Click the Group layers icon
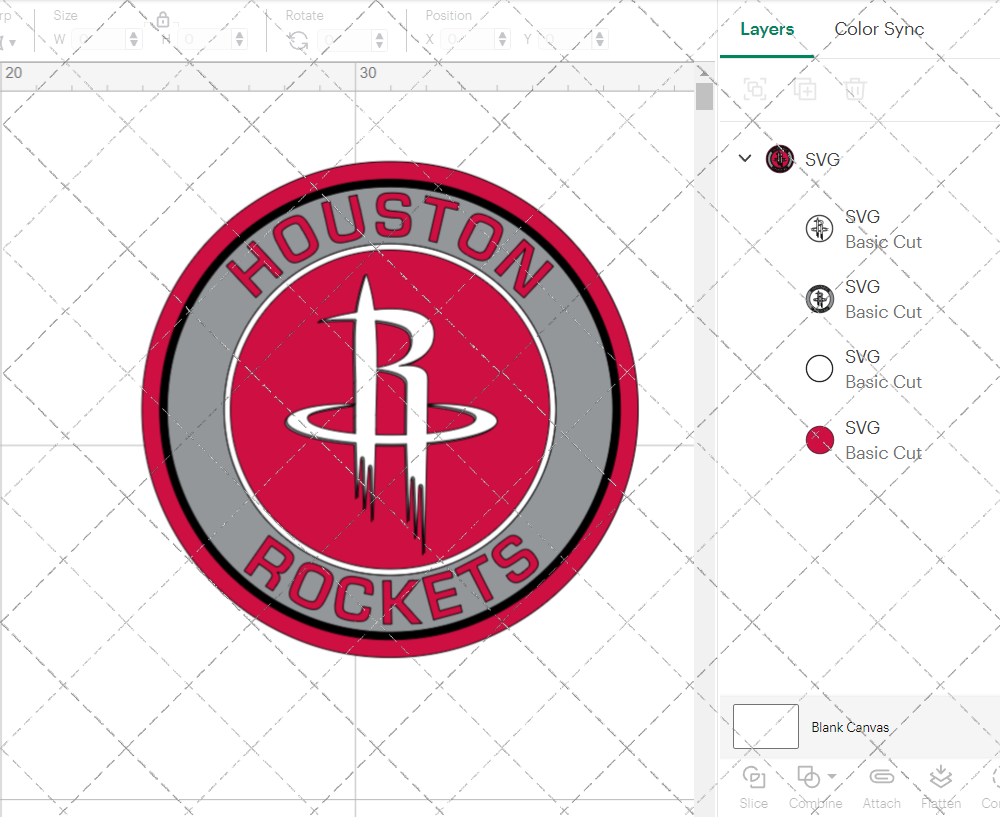Image resolution: width=1000 pixels, height=817 pixels. 756,89
